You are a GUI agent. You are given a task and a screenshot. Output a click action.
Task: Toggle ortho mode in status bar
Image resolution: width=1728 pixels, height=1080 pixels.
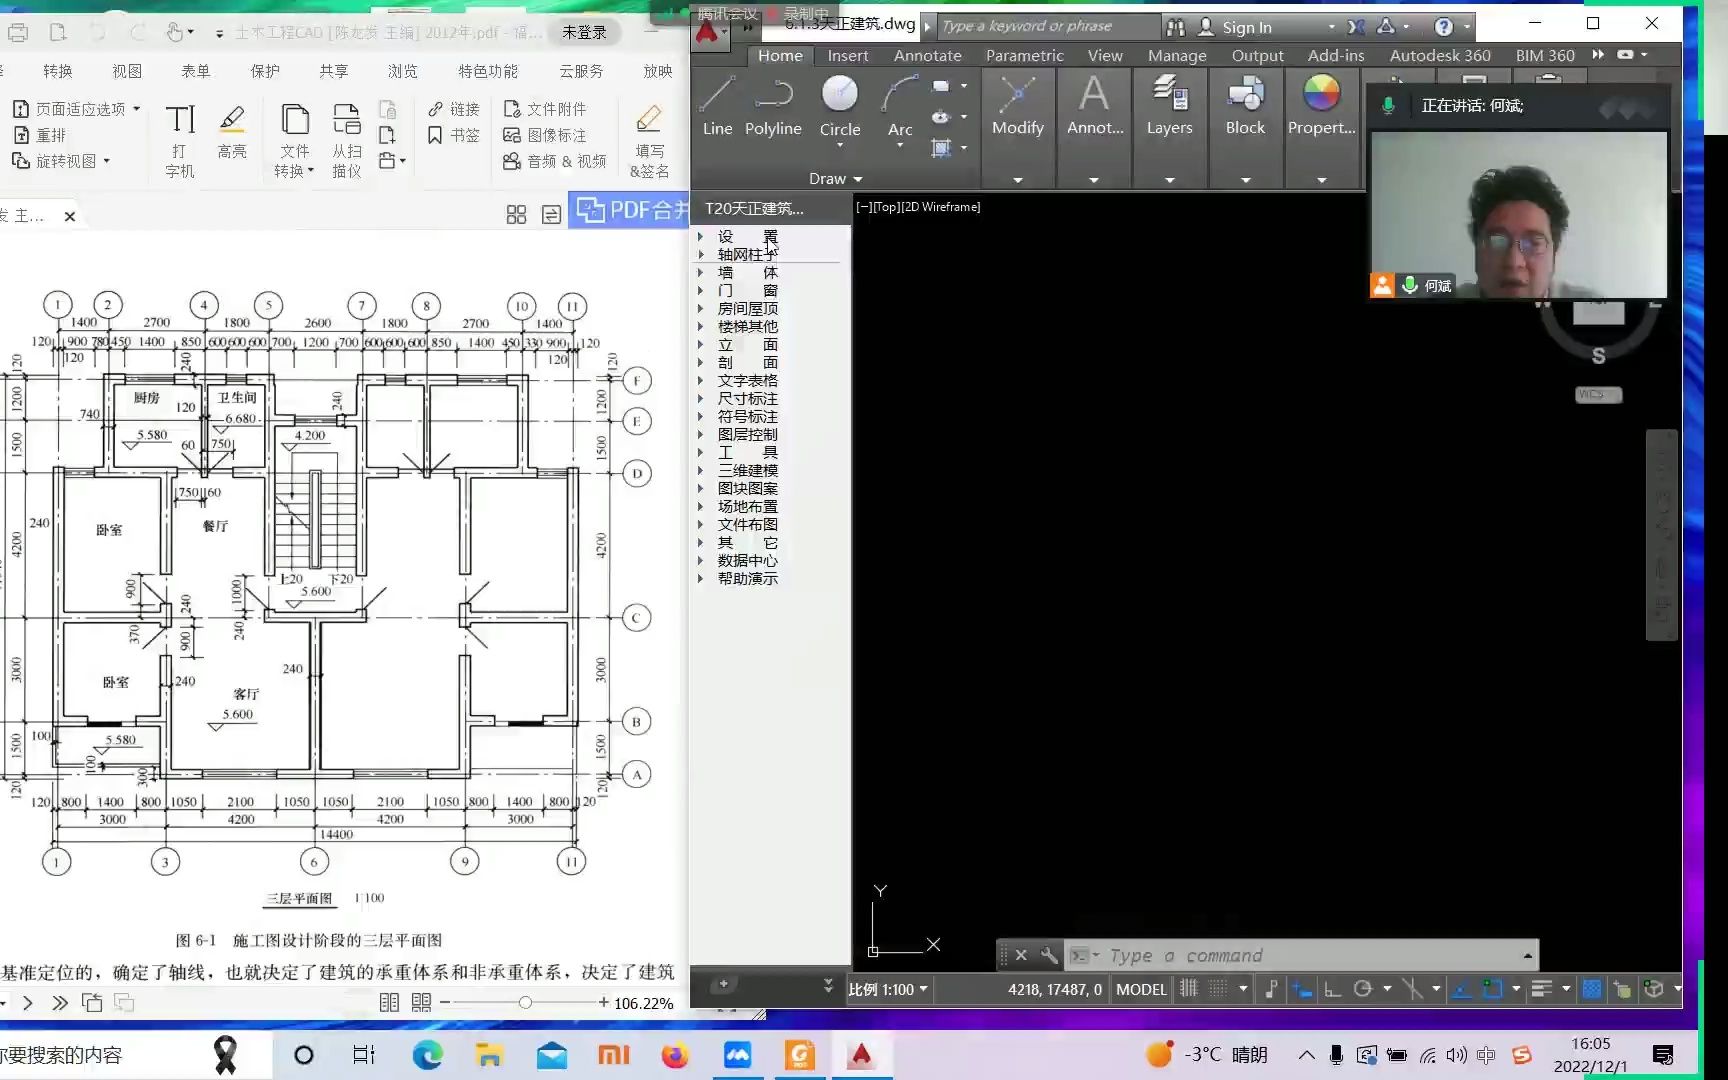[x=1332, y=989]
